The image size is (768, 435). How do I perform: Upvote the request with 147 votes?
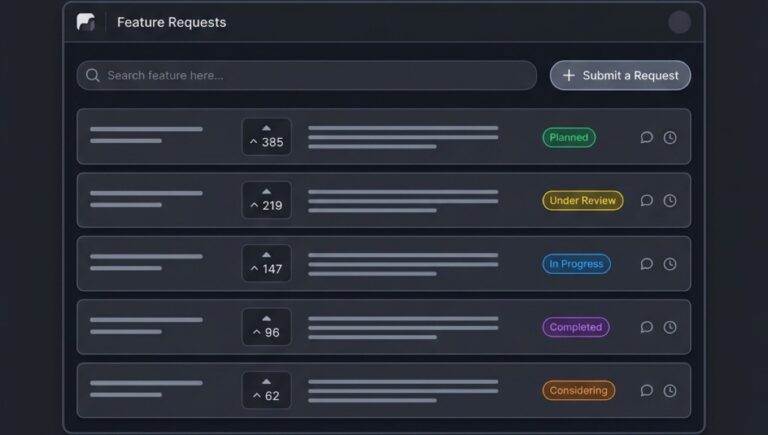(x=266, y=264)
